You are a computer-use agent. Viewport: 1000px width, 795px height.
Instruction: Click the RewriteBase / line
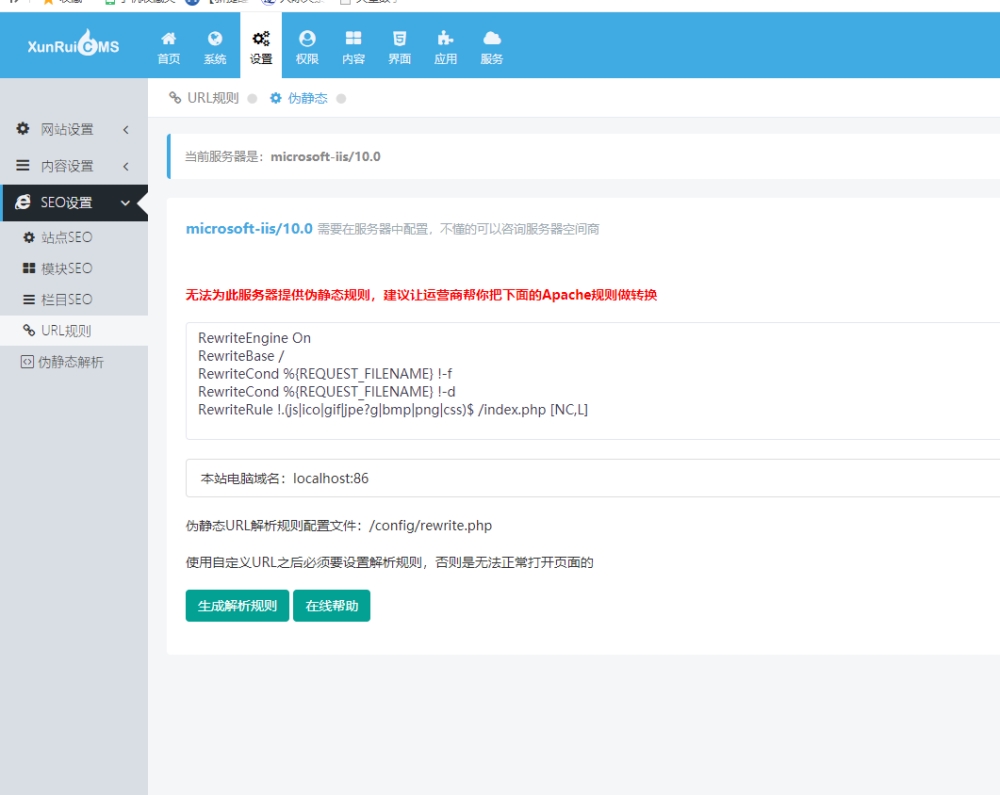[x=241, y=356]
